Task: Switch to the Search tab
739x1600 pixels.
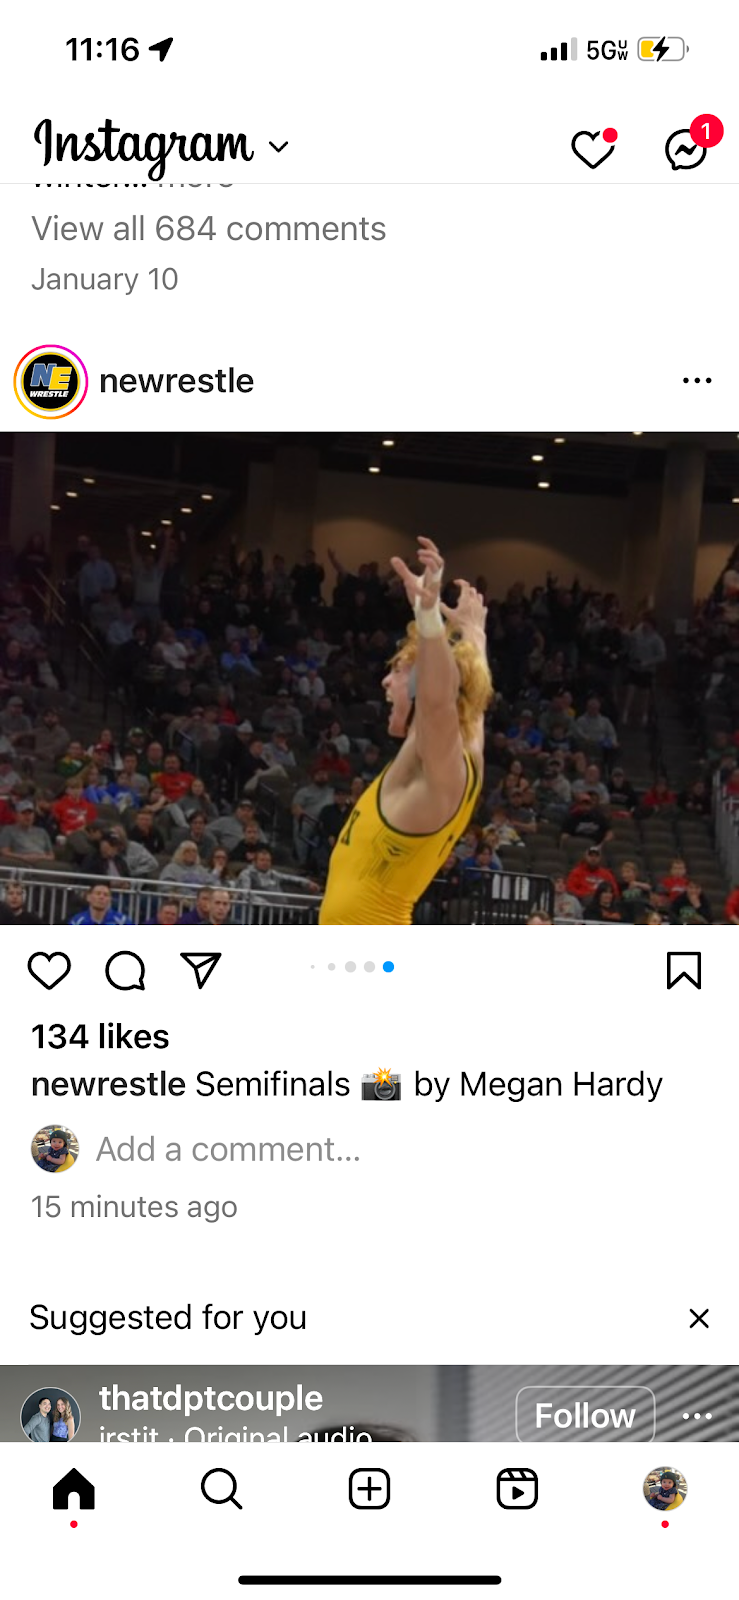Action: 221,1489
